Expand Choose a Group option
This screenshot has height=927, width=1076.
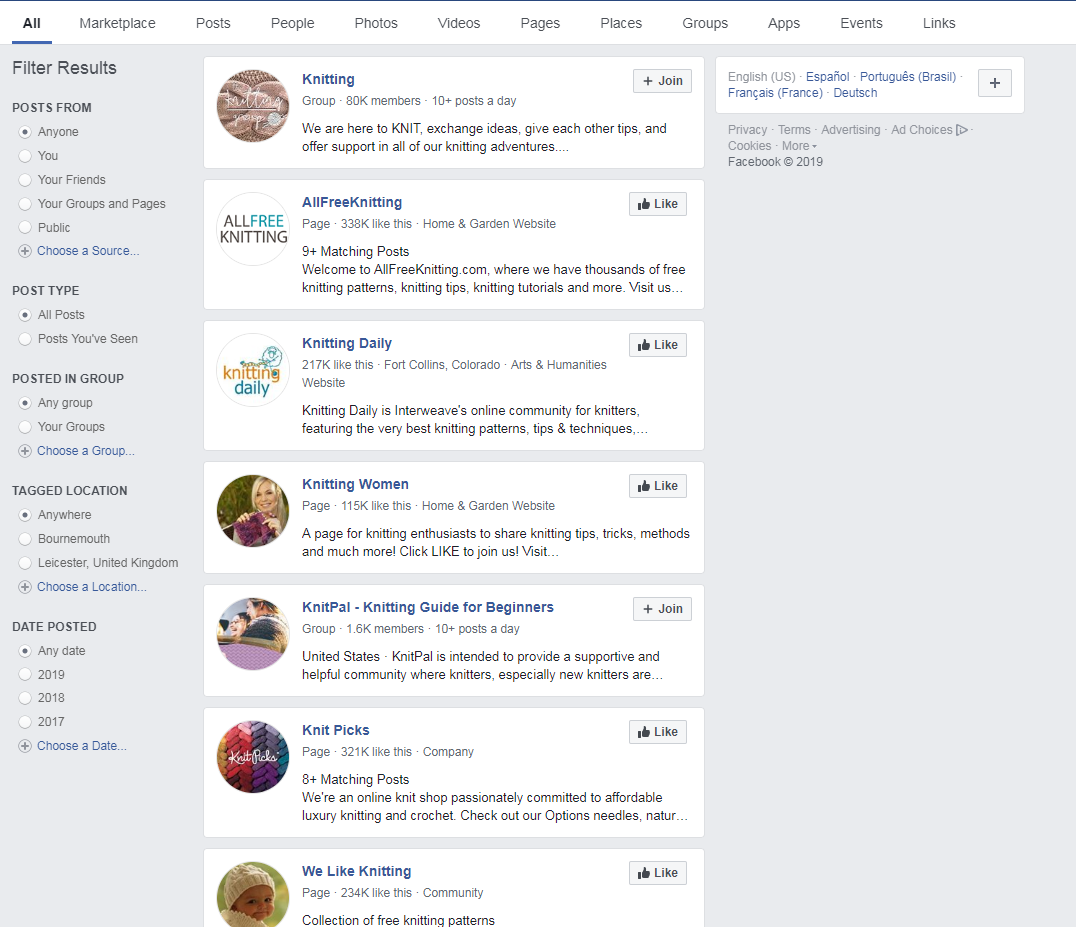pyautogui.click(x=86, y=451)
